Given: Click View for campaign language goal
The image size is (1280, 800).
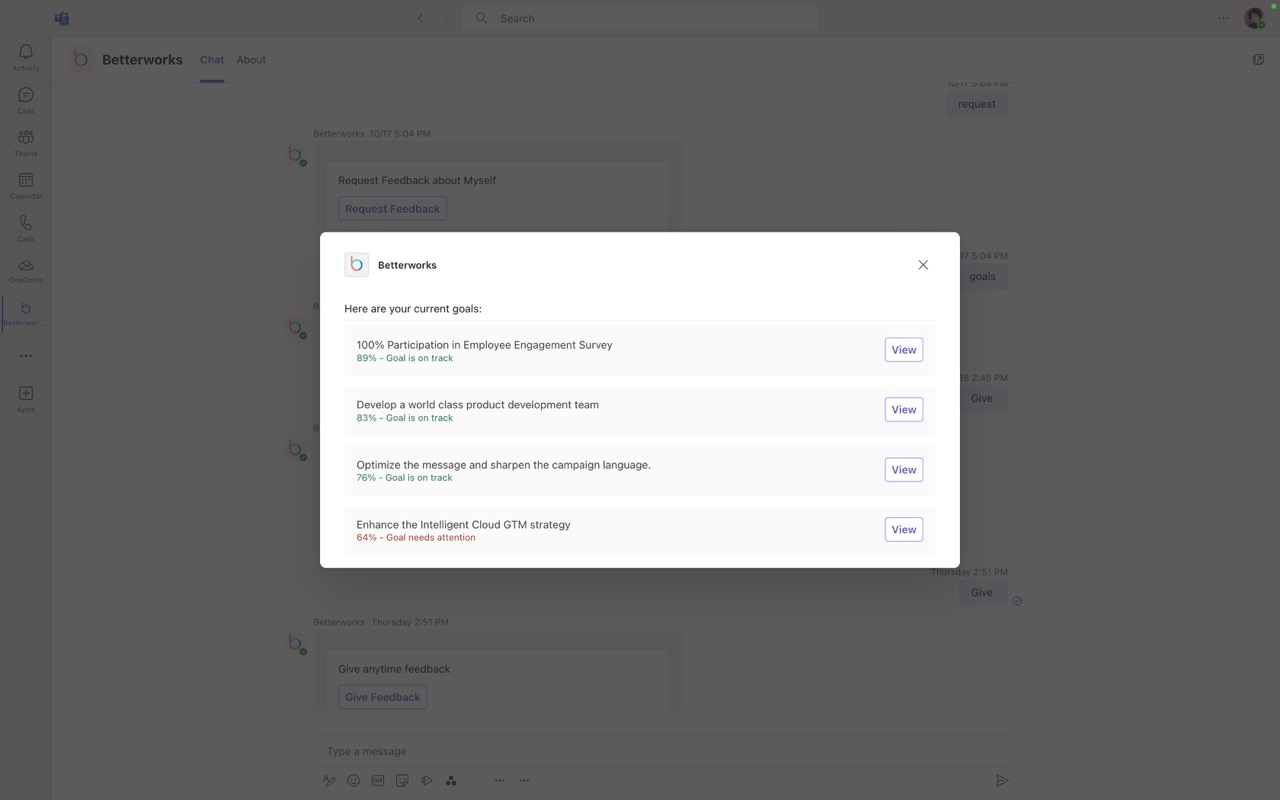Looking at the screenshot, I should tap(903, 470).
